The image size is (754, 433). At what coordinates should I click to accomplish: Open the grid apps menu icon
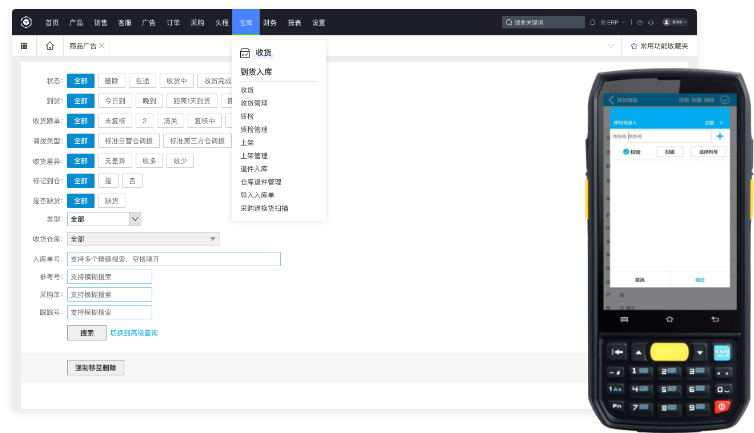pos(24,46)
